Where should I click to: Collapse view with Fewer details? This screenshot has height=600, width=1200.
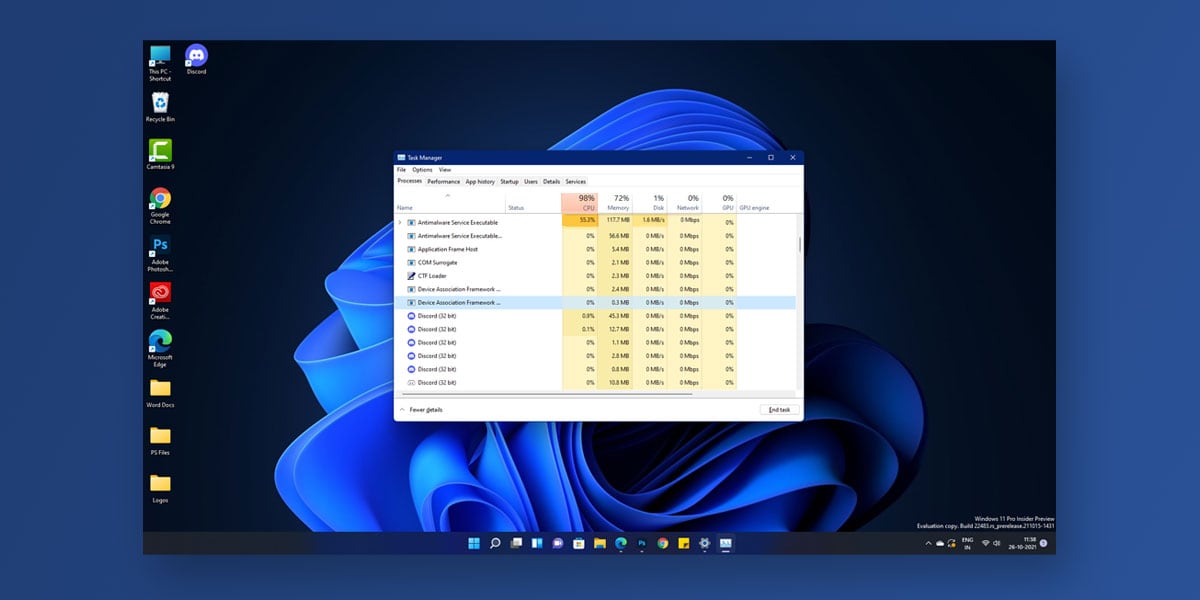(421, 410)
